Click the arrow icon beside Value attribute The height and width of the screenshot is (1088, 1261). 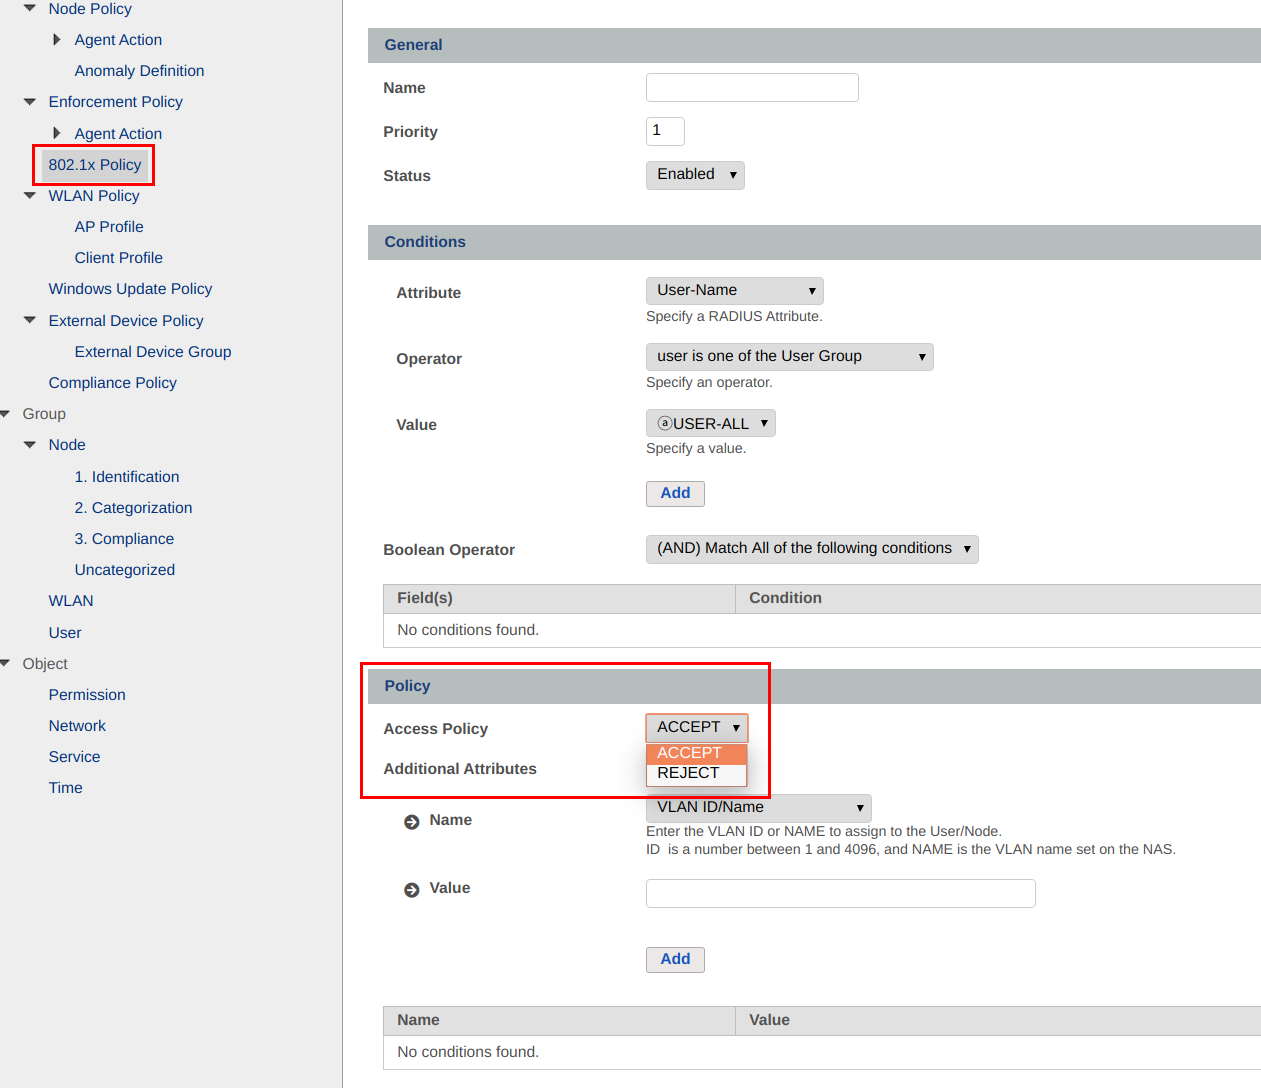coord(411,890)
